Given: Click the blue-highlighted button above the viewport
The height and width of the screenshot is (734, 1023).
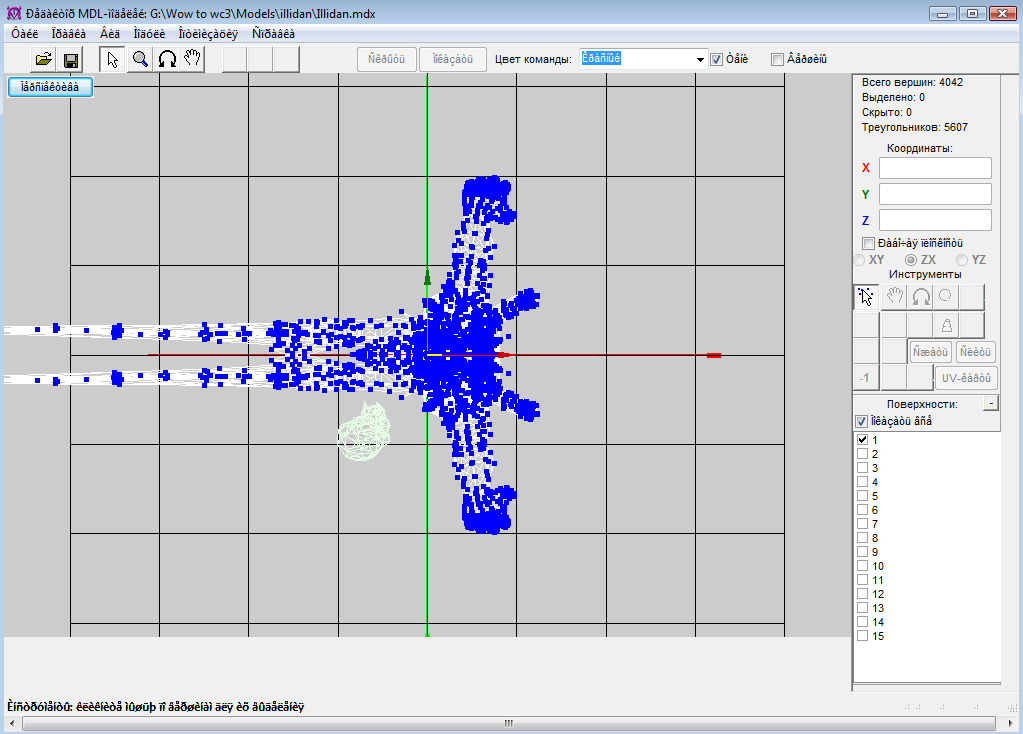Looking at the screenshot, I should (x=50, y=88).
